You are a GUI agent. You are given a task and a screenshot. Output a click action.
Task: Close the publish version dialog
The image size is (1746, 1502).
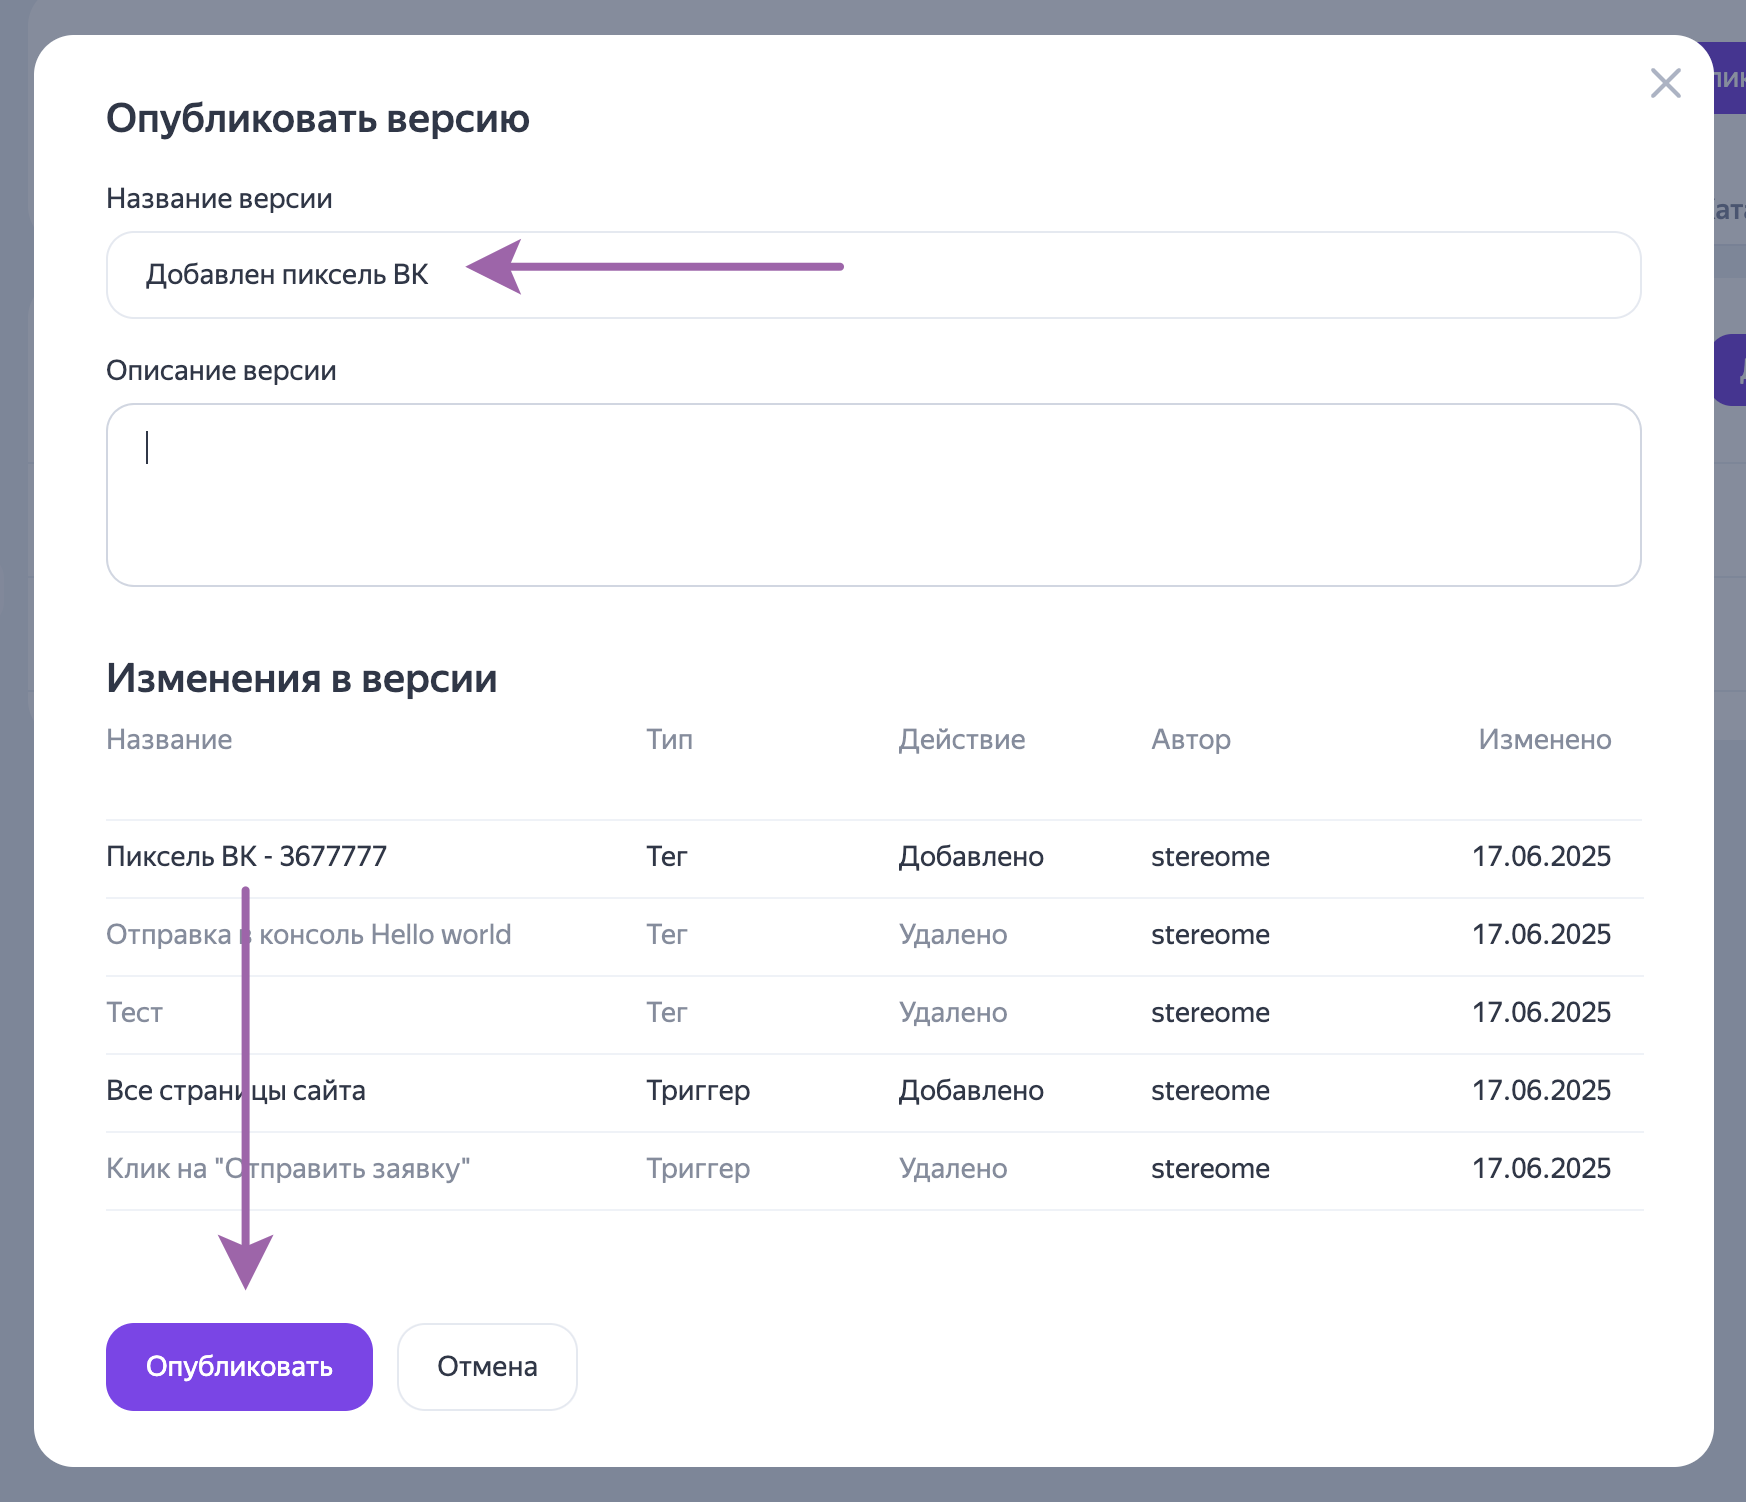[x=1666, y=84]
